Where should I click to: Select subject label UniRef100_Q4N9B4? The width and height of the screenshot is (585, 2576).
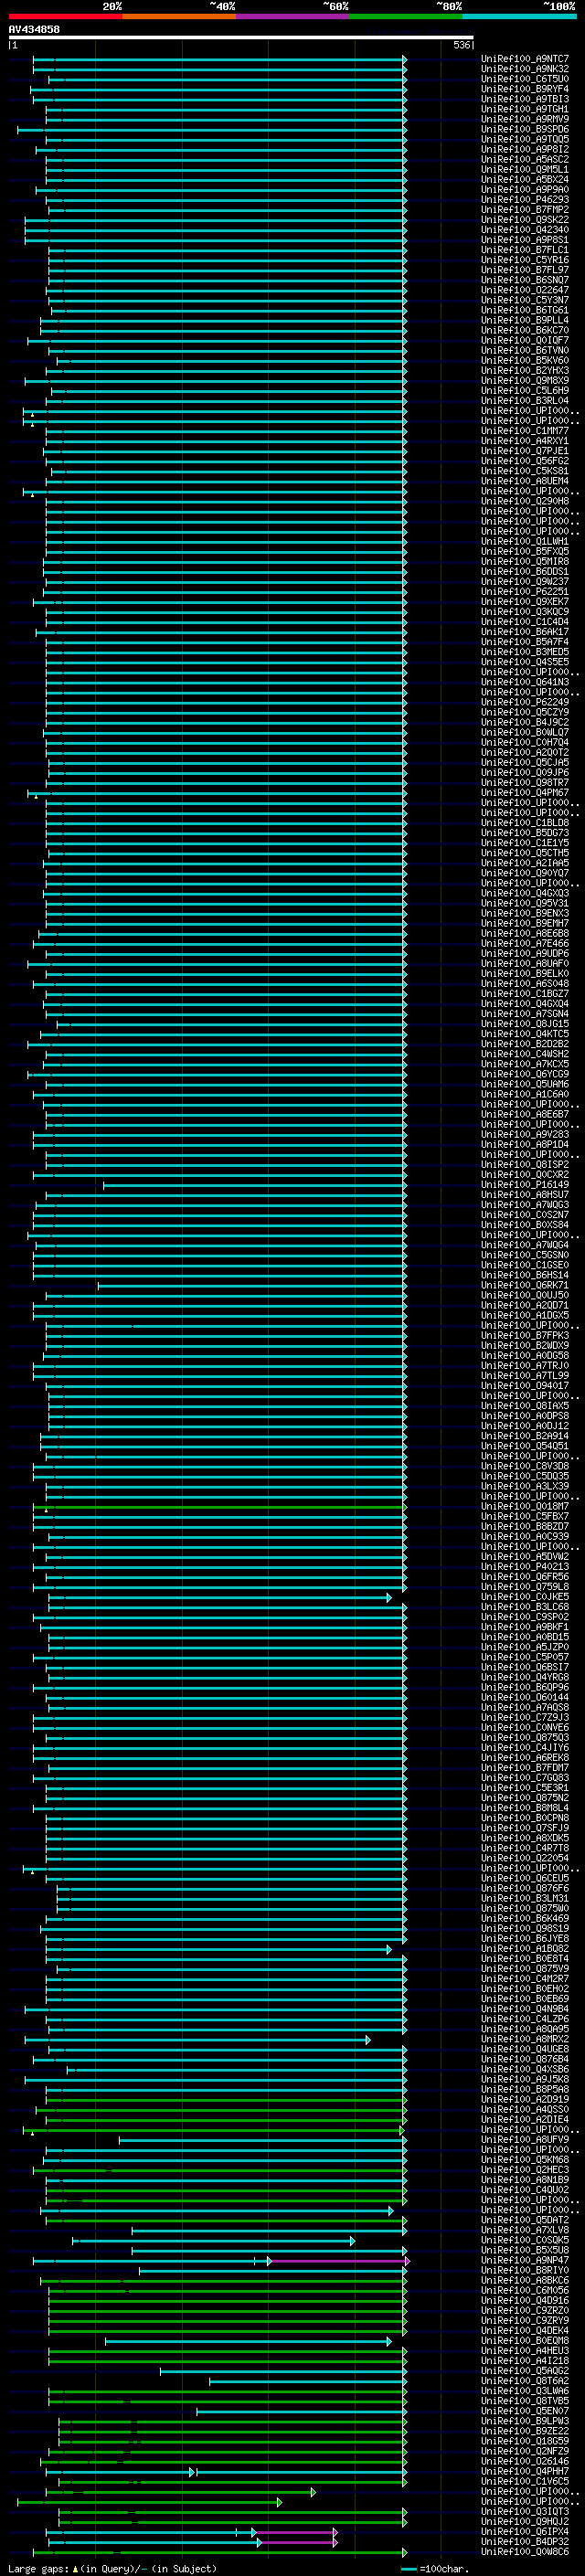[x=525, y=2008]
